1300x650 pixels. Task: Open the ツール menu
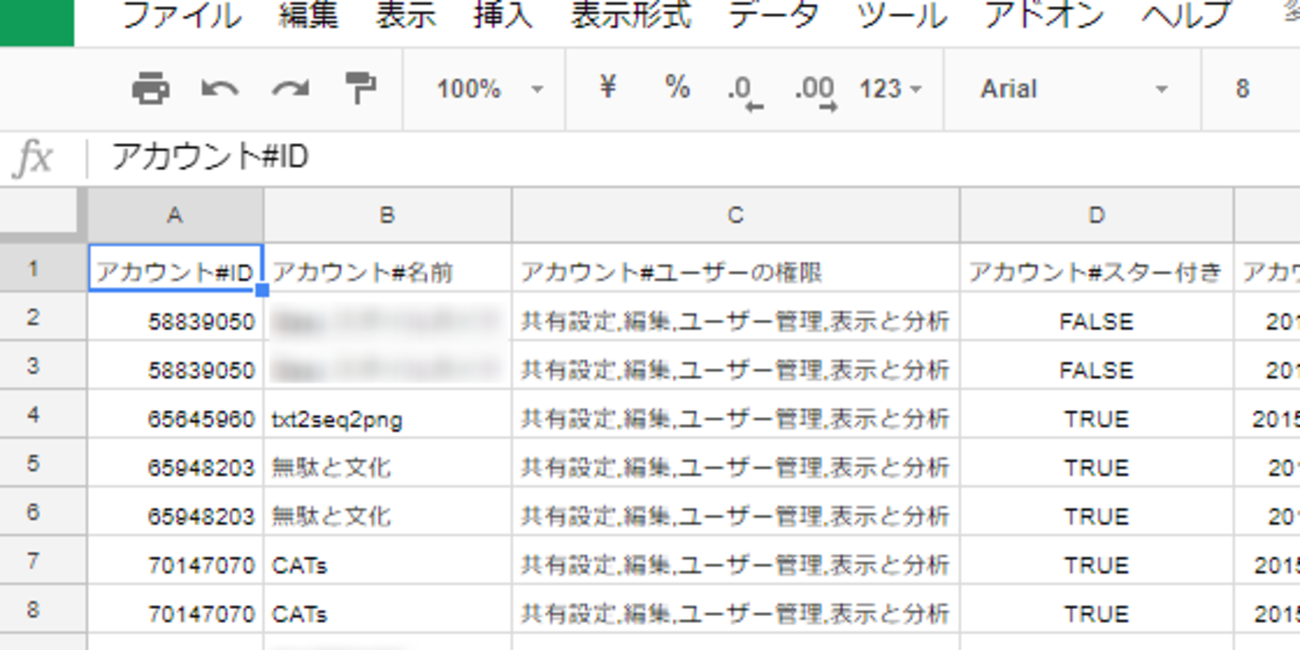click(902, 16)
